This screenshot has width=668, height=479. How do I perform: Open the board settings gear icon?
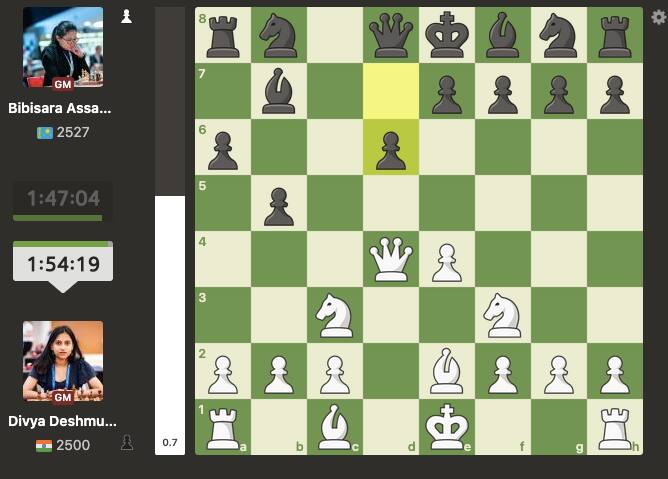[659, 17]
